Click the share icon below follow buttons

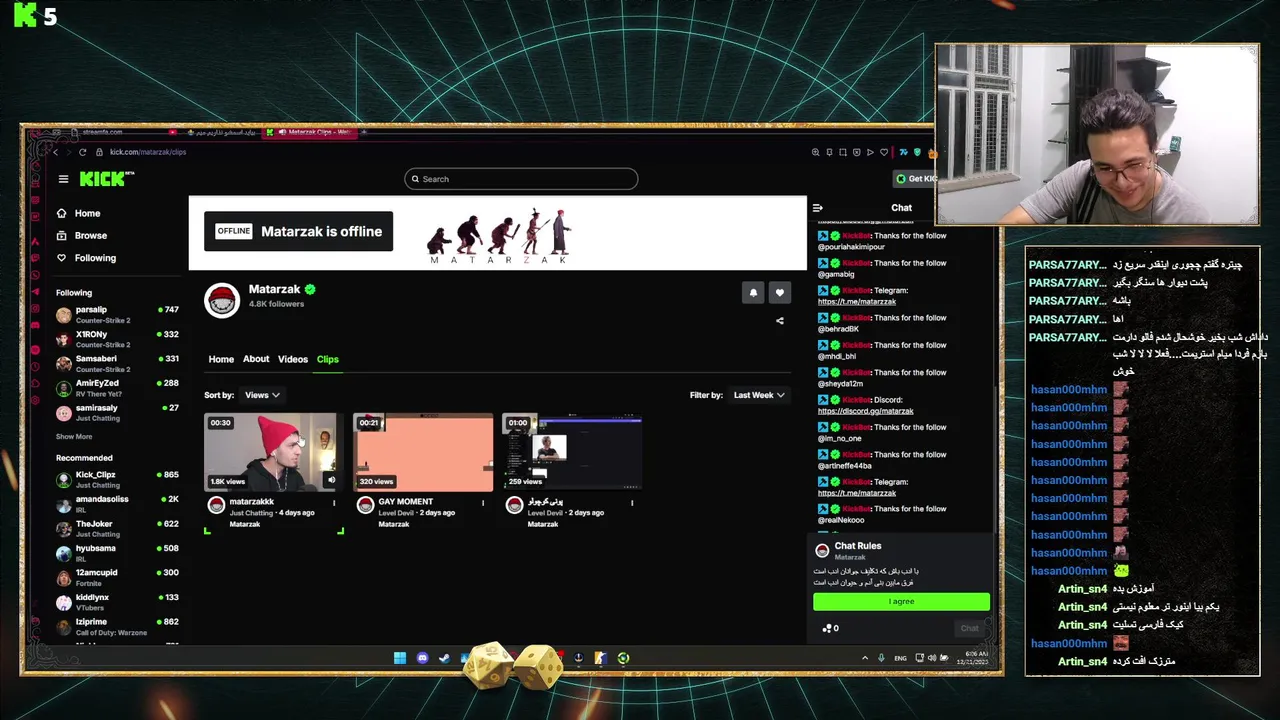pos(780,321)
